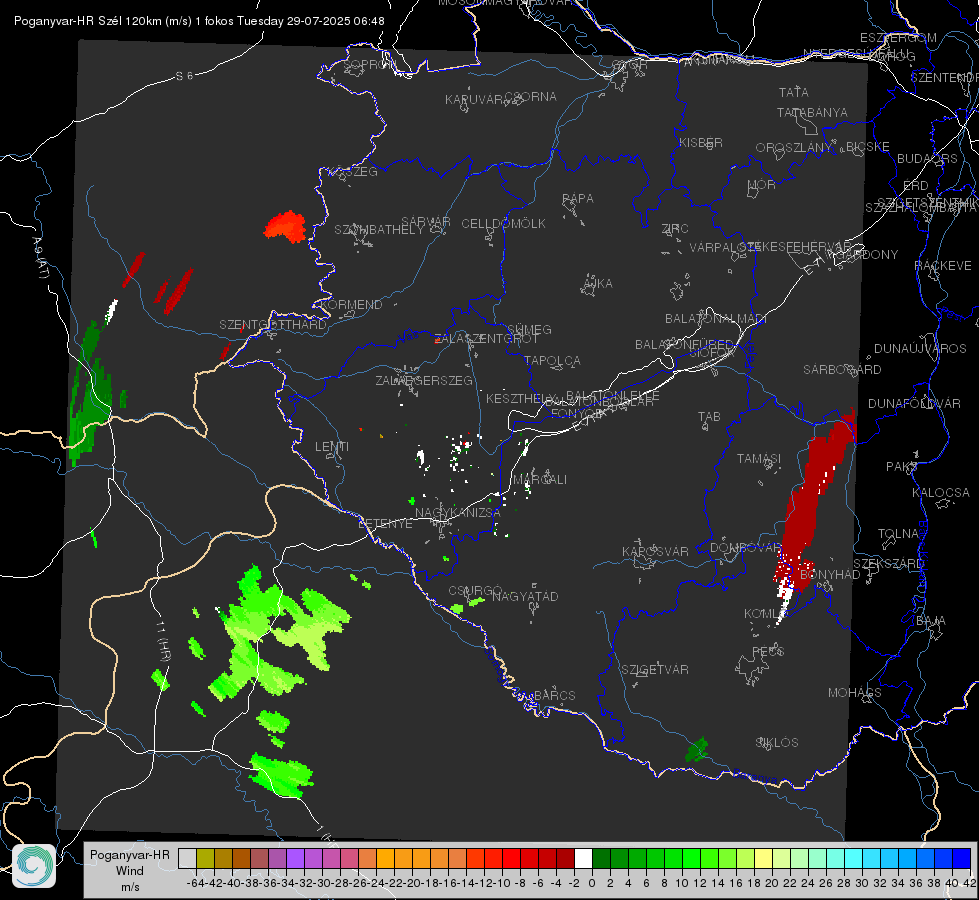
Task: Pick the white swatch in the wind legend
Action: pos(583,858)
